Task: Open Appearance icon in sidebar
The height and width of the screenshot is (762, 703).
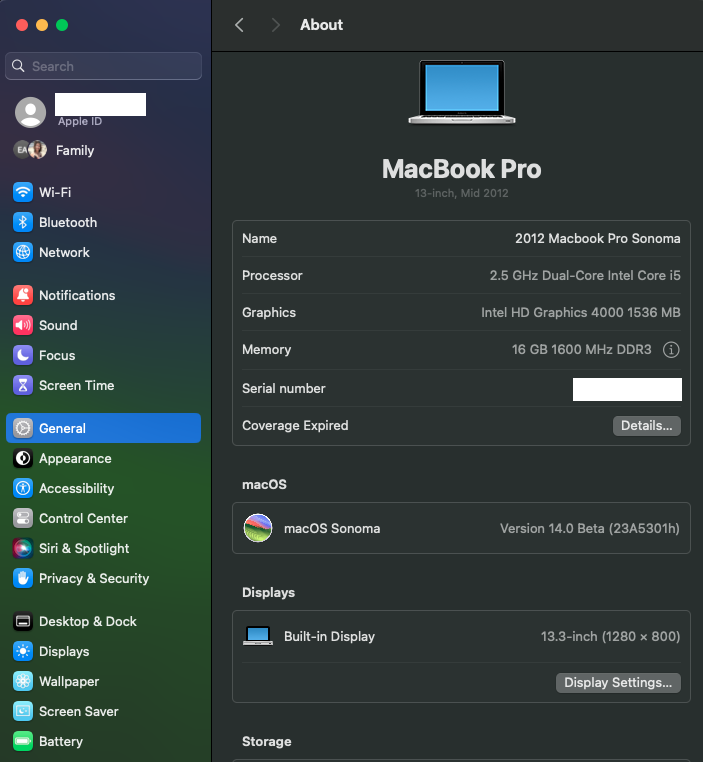Action: (23, 458)
